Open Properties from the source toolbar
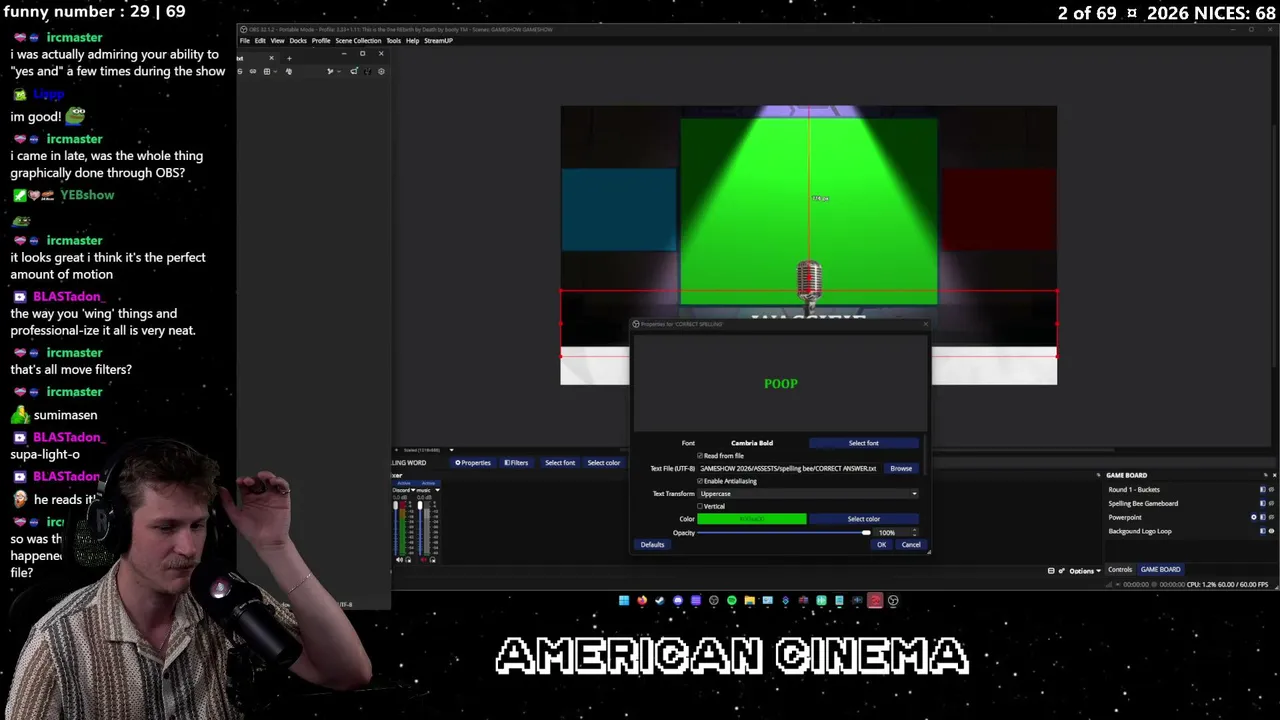Image resolution: width=1280 pixels, height=720 pixels. point(473,463)
